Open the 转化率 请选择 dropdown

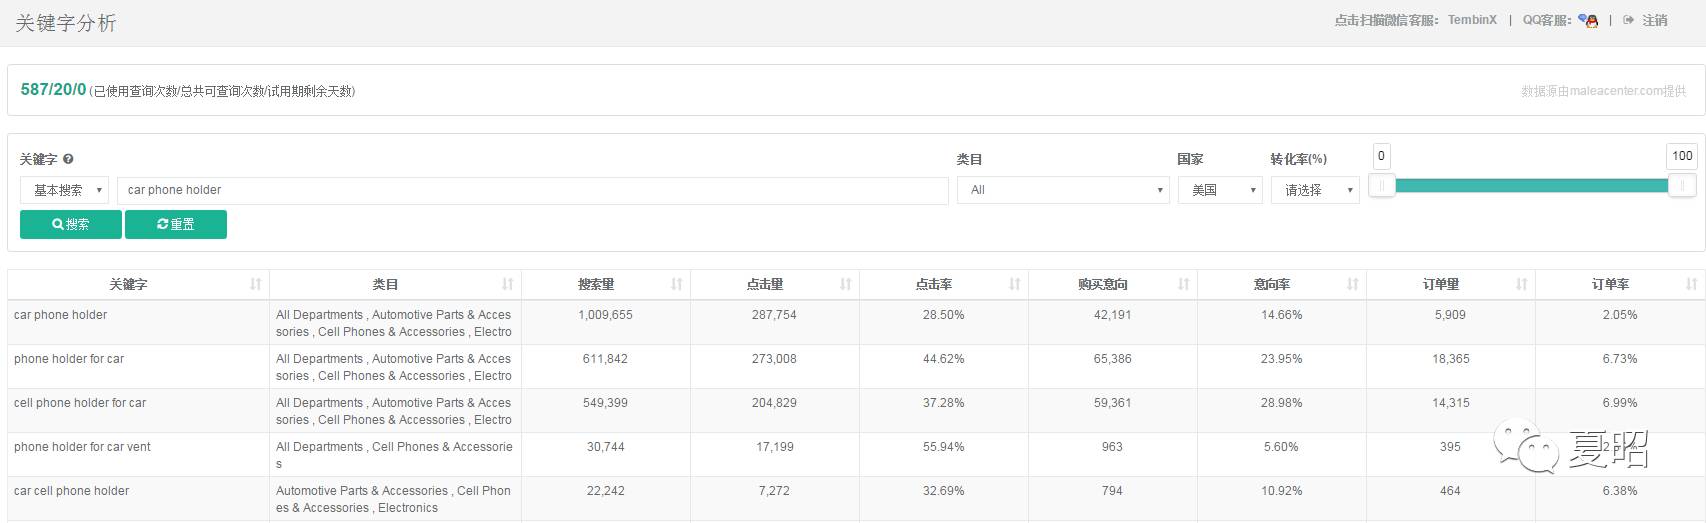coord(1315,190)
